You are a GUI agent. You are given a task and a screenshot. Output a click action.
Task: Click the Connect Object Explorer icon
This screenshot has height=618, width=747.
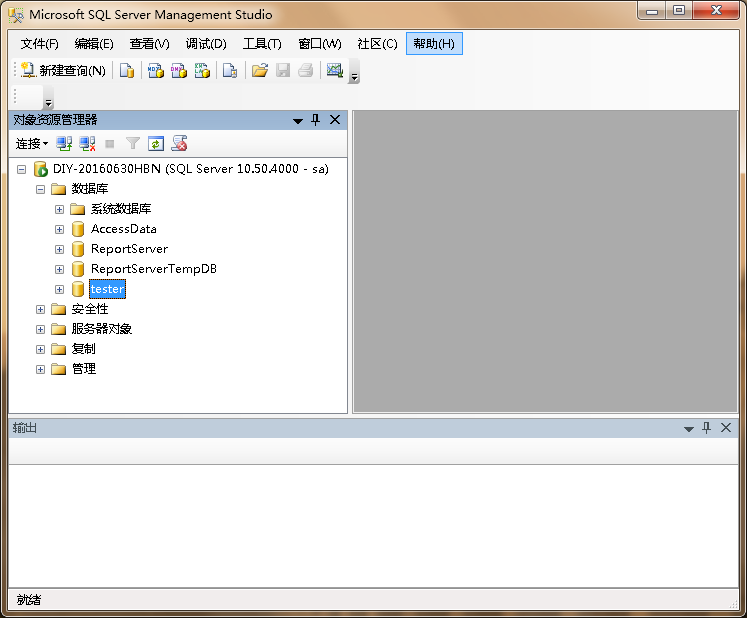[x=64, y=144]
